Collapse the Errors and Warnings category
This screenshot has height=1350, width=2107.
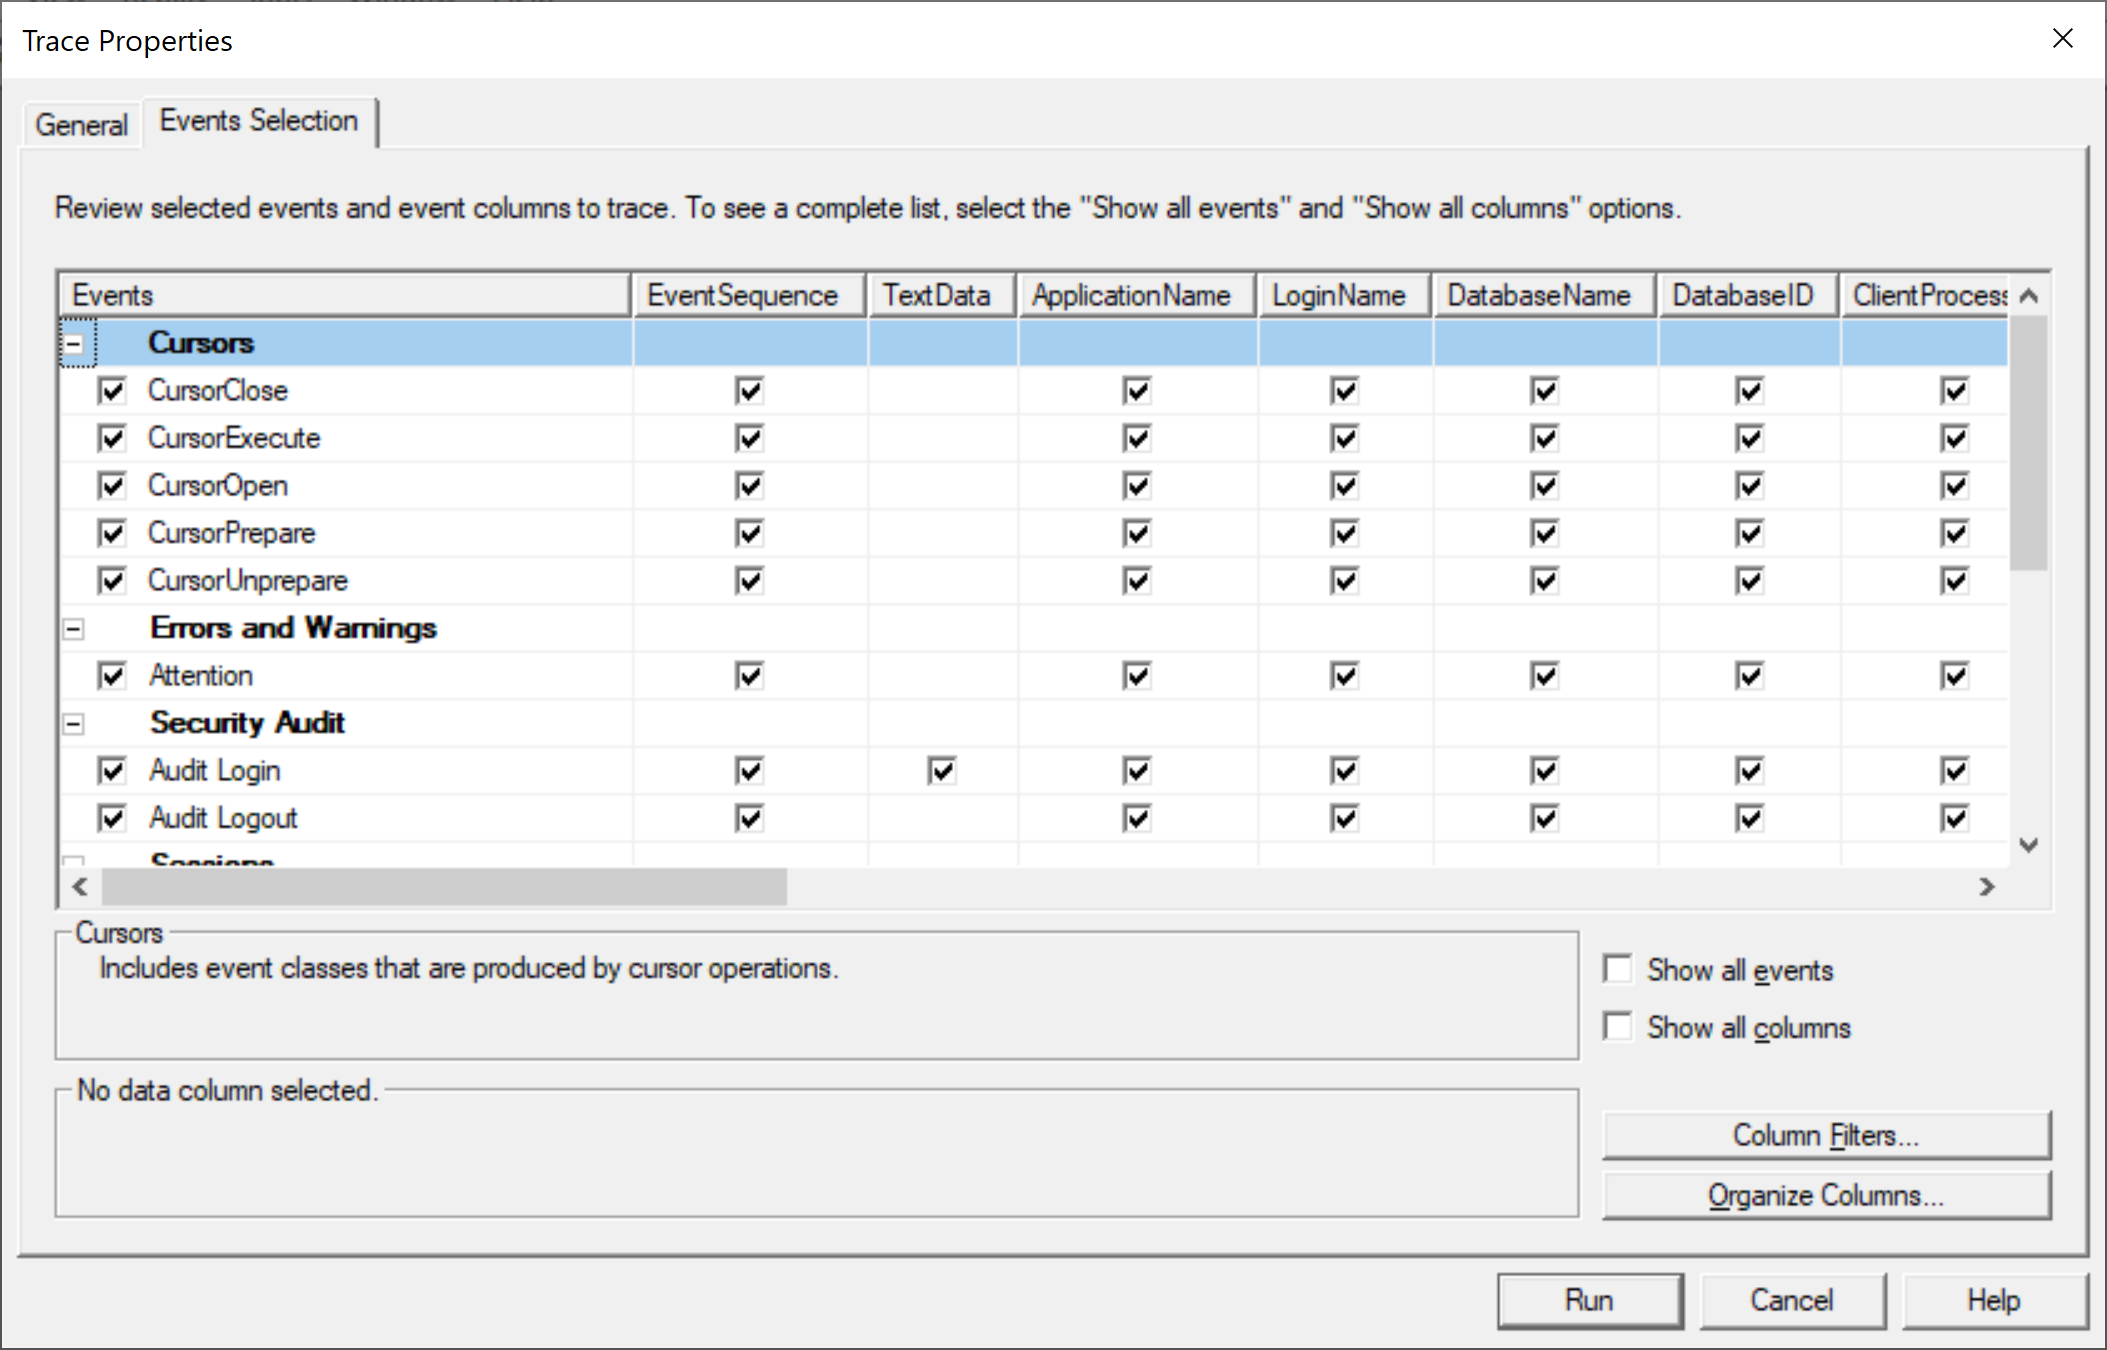click(74, 629)
